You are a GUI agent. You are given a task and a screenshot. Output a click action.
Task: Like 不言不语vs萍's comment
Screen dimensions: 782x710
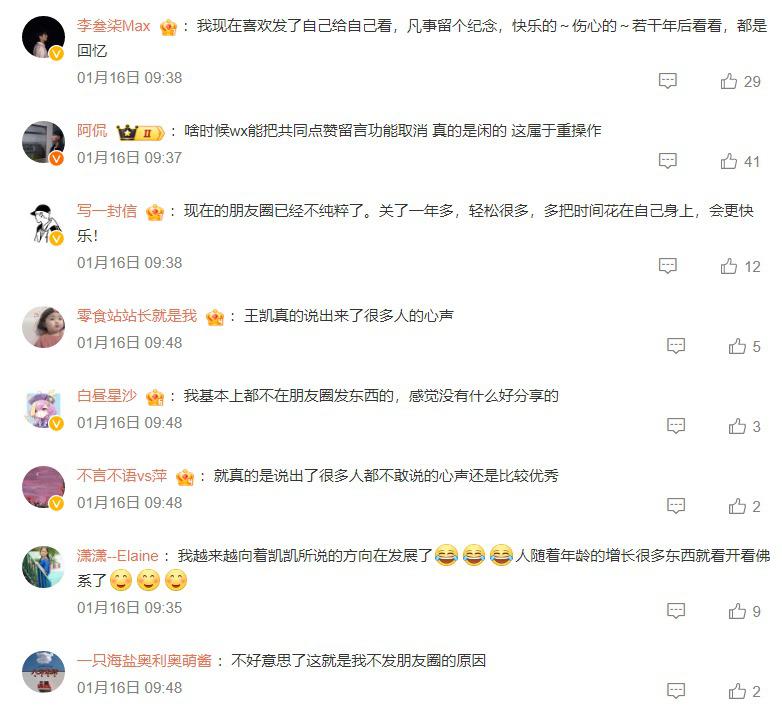point(744,506)
